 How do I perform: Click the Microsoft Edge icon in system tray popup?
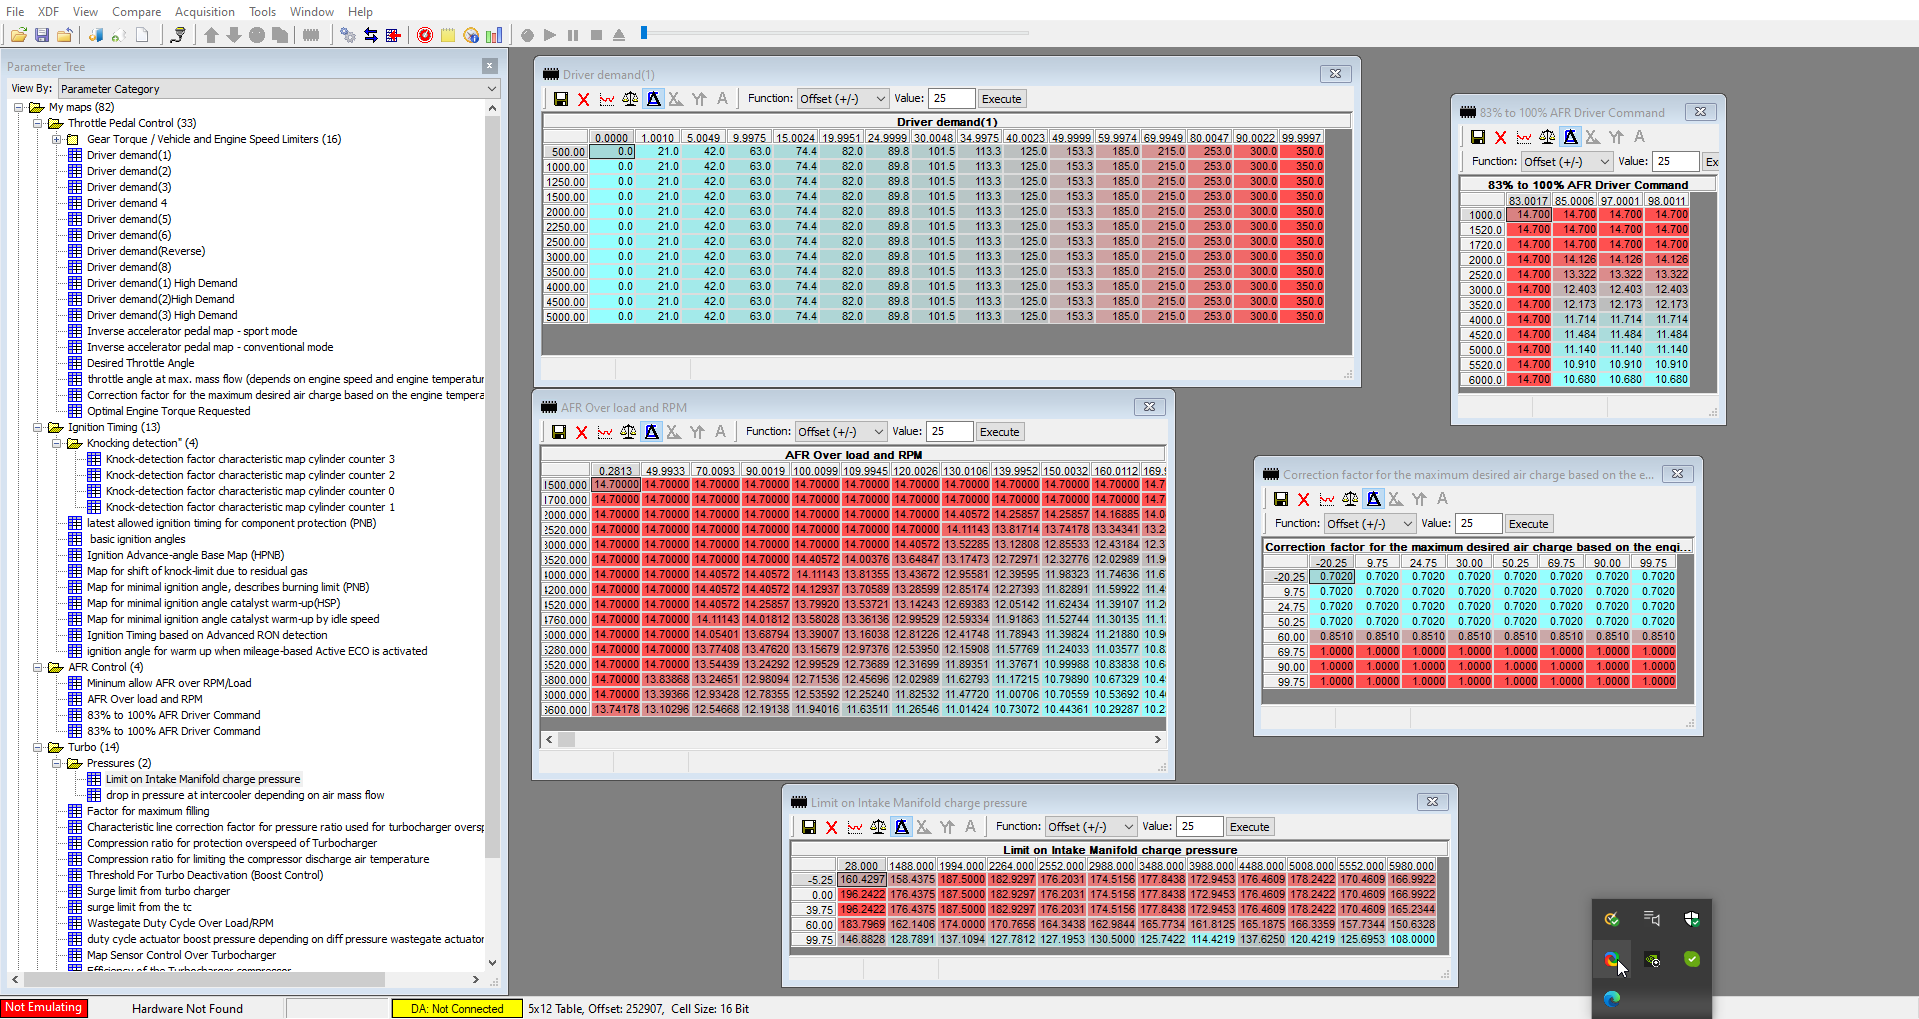point(1612,999)
